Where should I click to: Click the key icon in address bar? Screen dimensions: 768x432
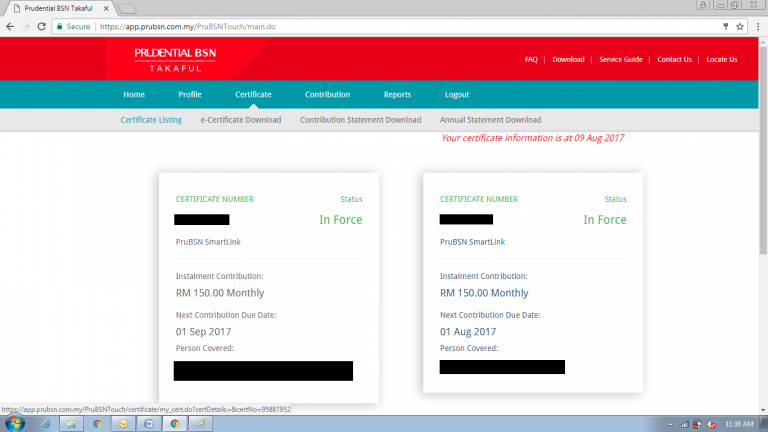tap(722, 26)
